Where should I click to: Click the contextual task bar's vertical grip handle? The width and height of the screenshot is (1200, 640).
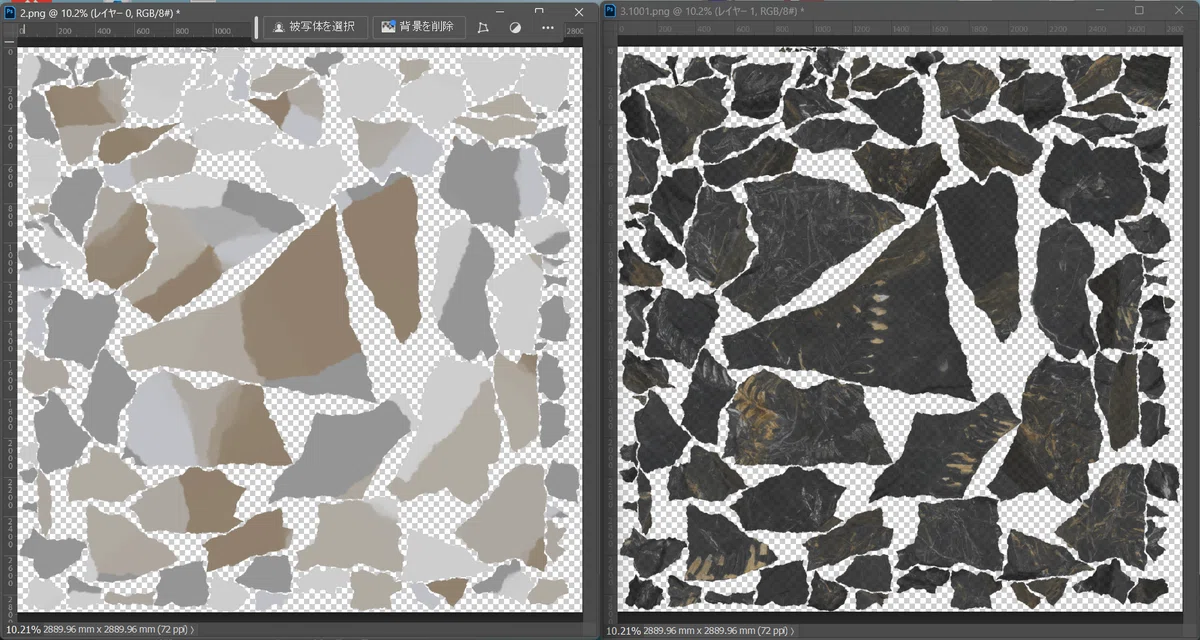click(x=256, y=28)
